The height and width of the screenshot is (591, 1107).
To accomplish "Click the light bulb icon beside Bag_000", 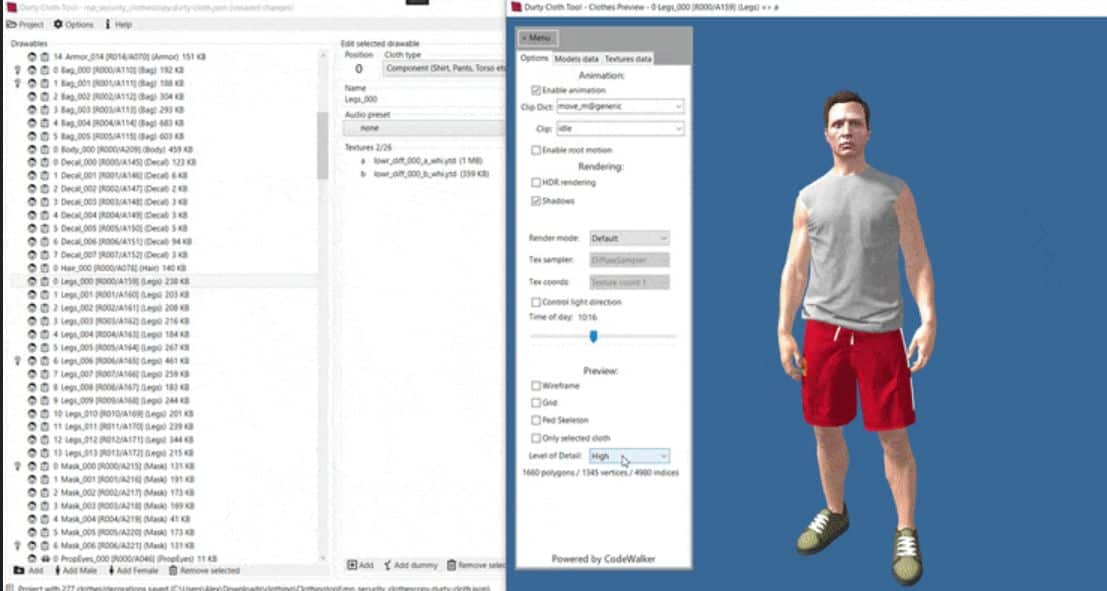I will (17, 71).
